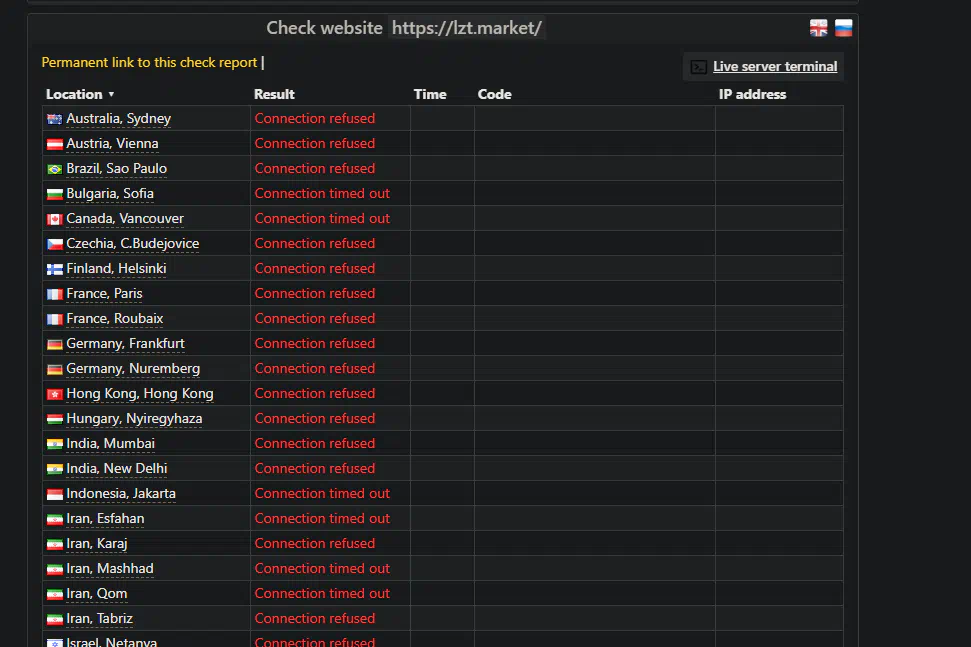Click the Indonesia flag icon

(x=54, y=494)
